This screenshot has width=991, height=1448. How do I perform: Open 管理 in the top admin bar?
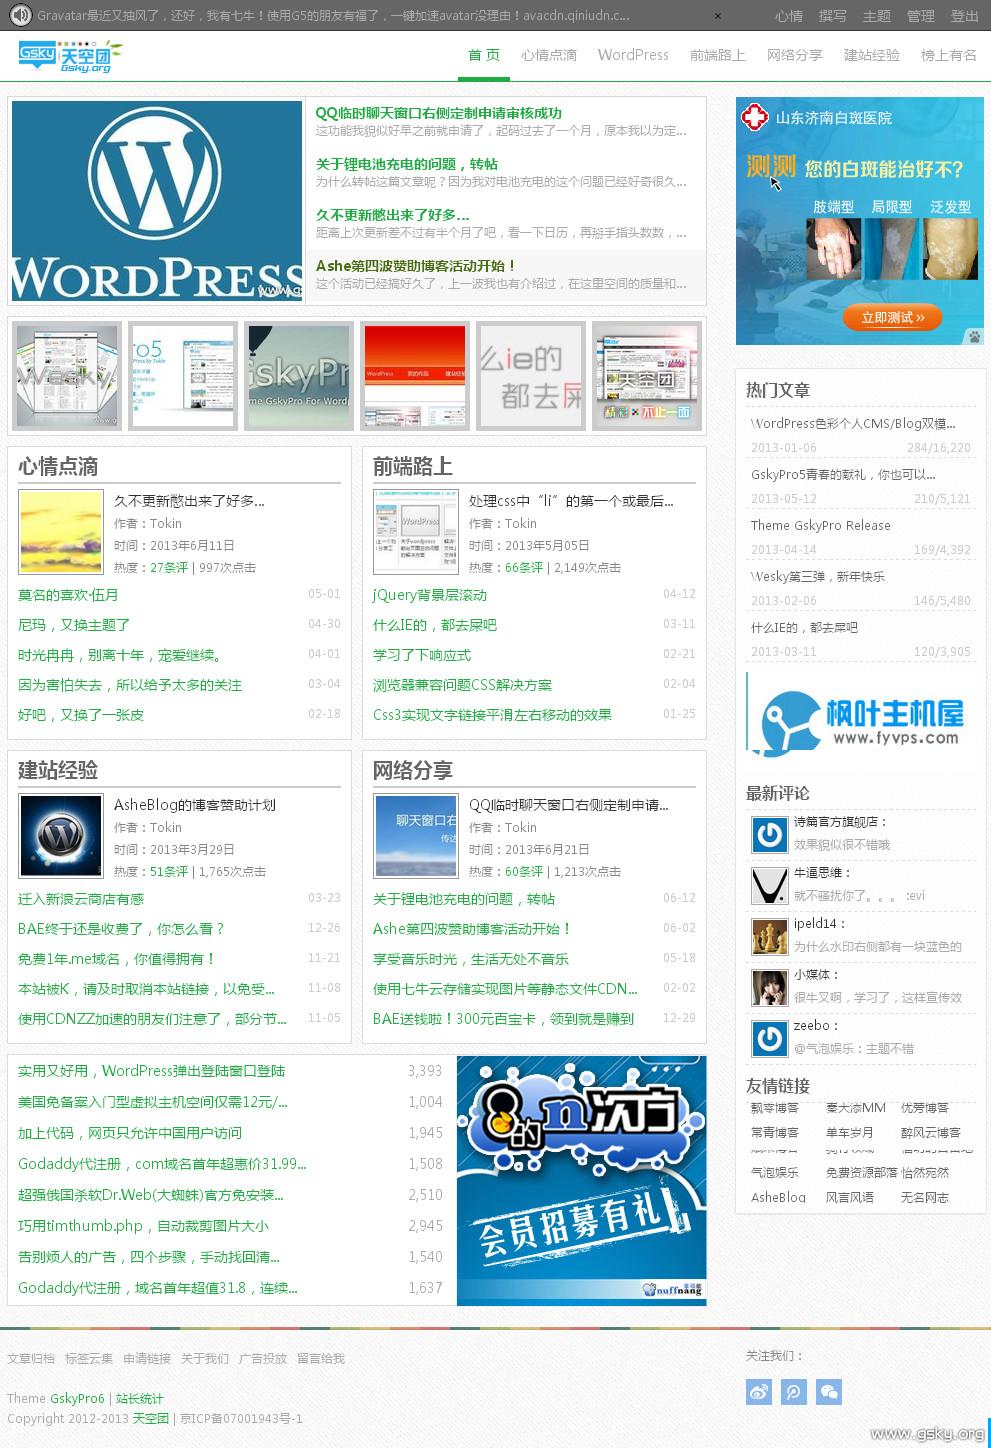point(920,16)
